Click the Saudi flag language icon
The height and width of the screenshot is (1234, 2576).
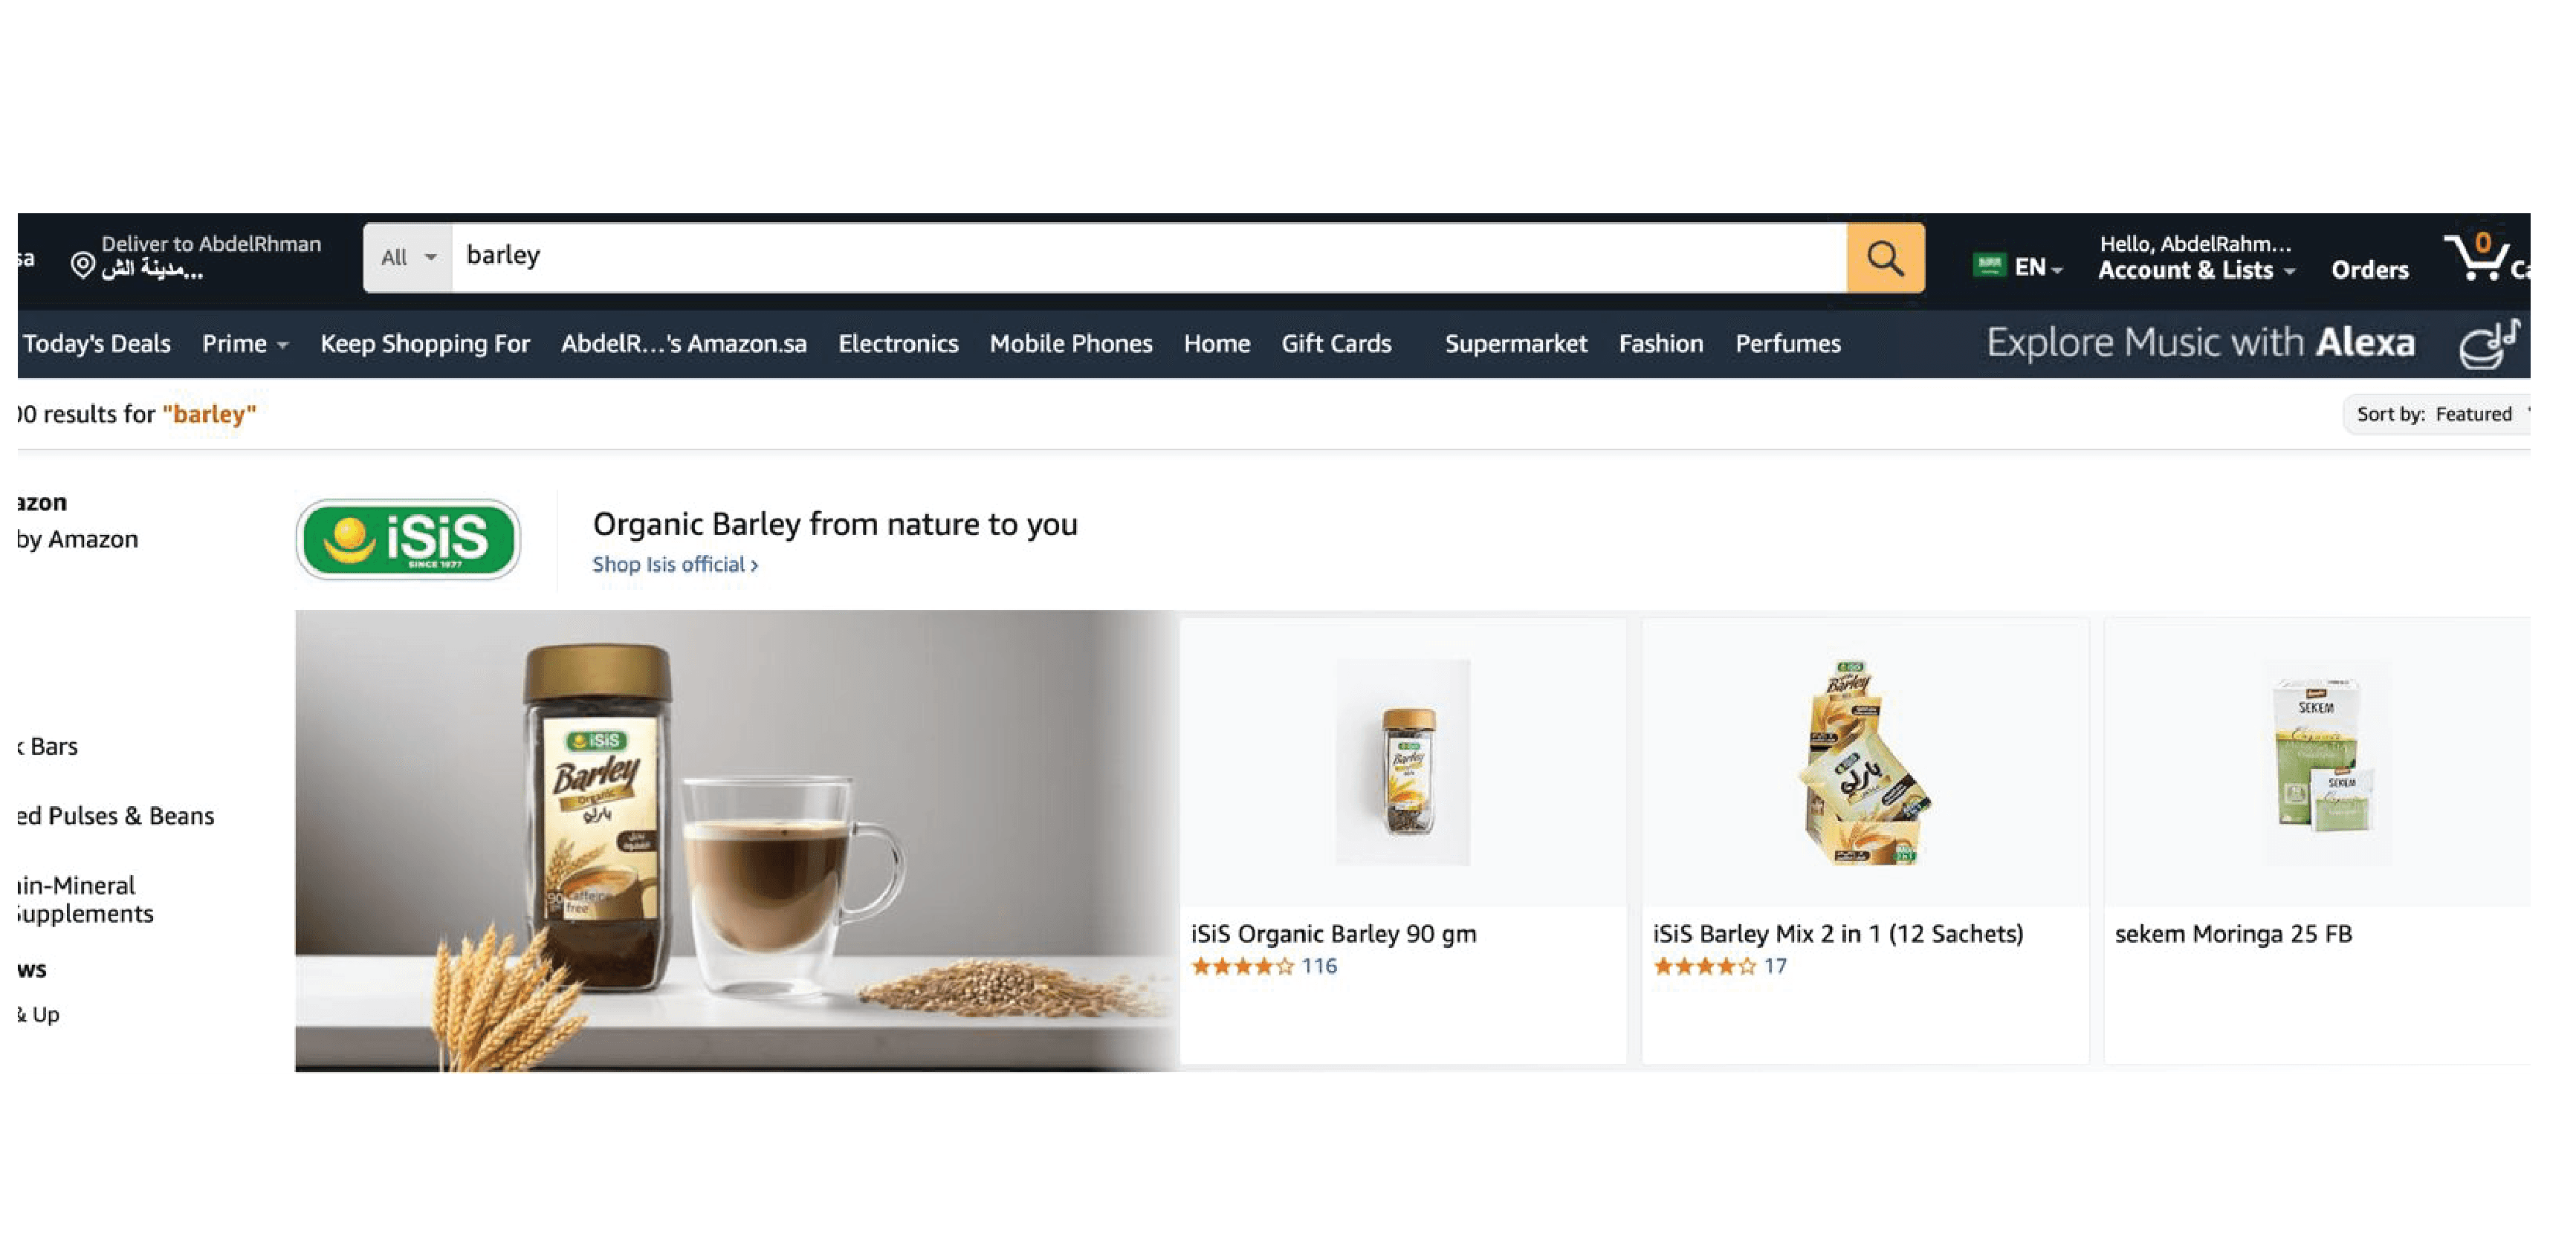click(x=1989, y=265)
